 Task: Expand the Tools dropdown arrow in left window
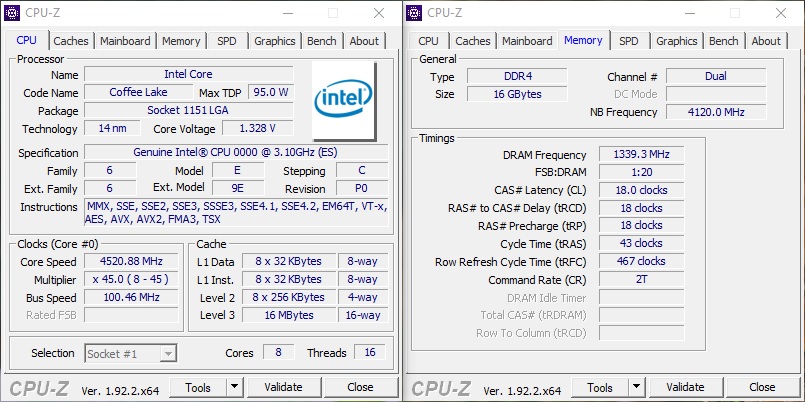click(x=235, y=387)
